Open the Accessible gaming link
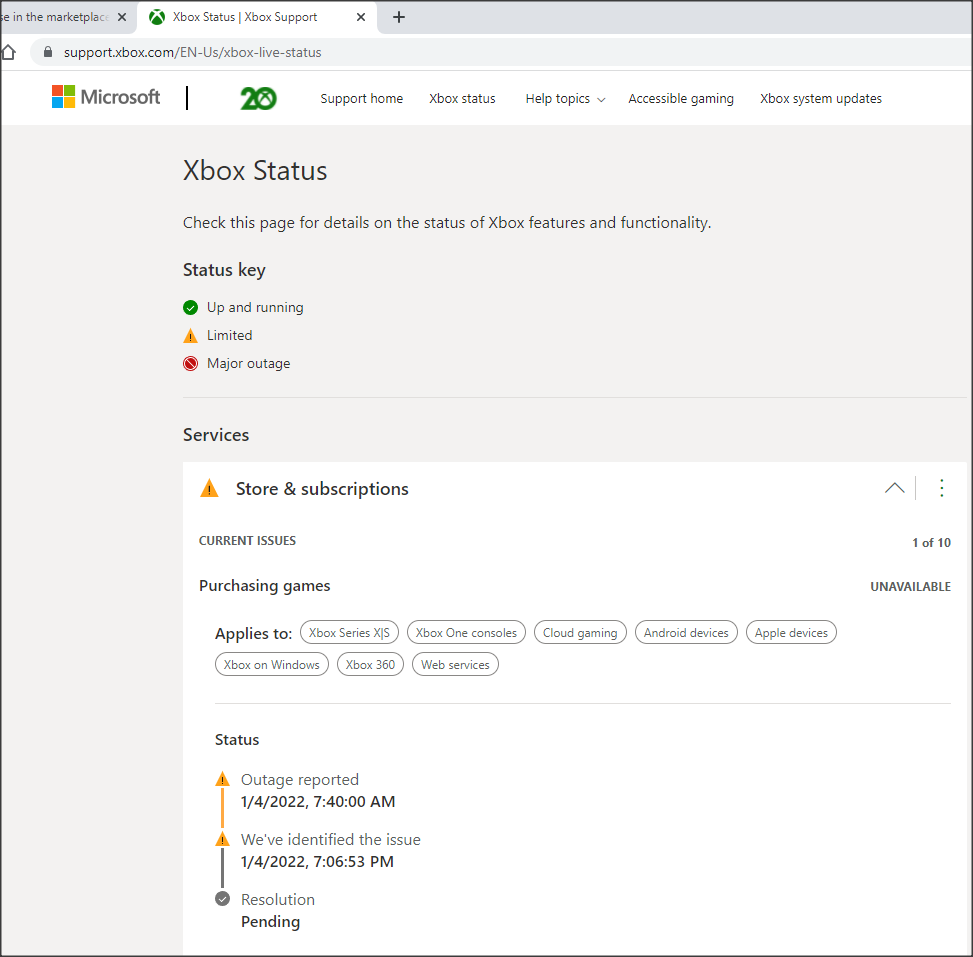Screen dimensions: 973x957 pos(681,98)
